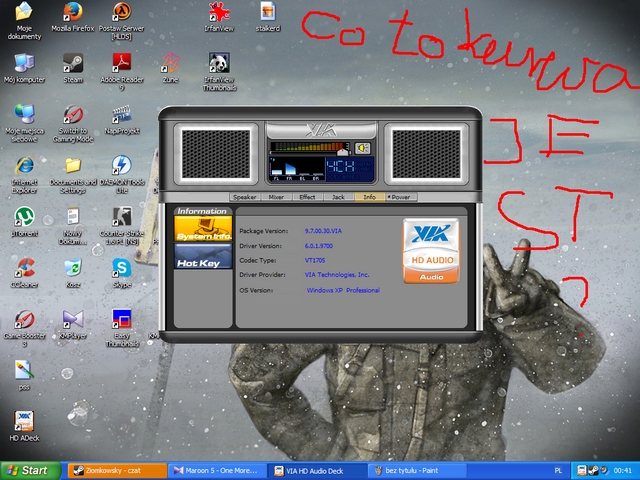Open Nowy Dokument text file icon

point(73,226)
